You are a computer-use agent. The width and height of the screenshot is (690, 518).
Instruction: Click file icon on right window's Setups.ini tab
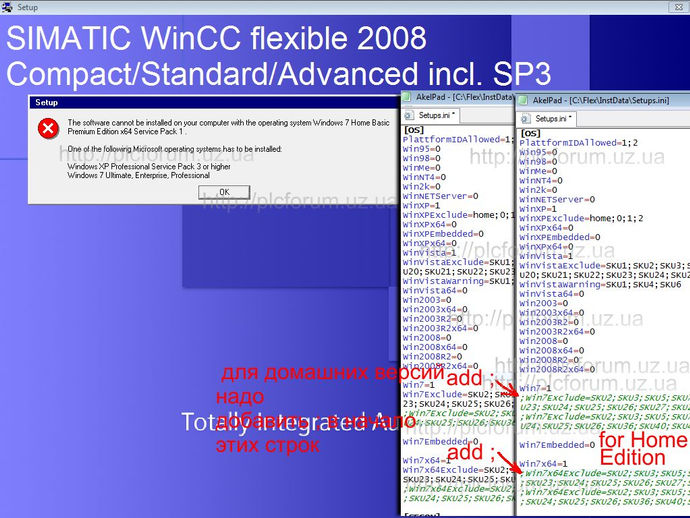(x=525, y=119)
